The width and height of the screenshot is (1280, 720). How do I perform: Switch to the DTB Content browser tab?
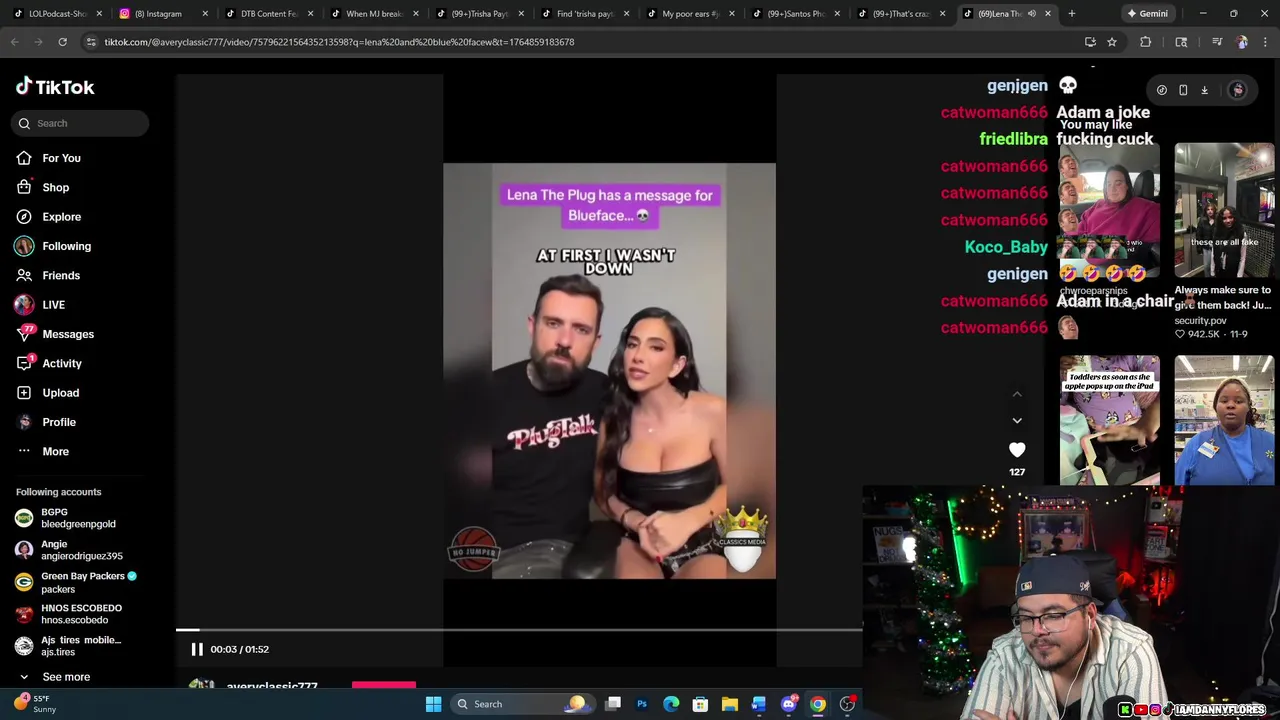268,14
